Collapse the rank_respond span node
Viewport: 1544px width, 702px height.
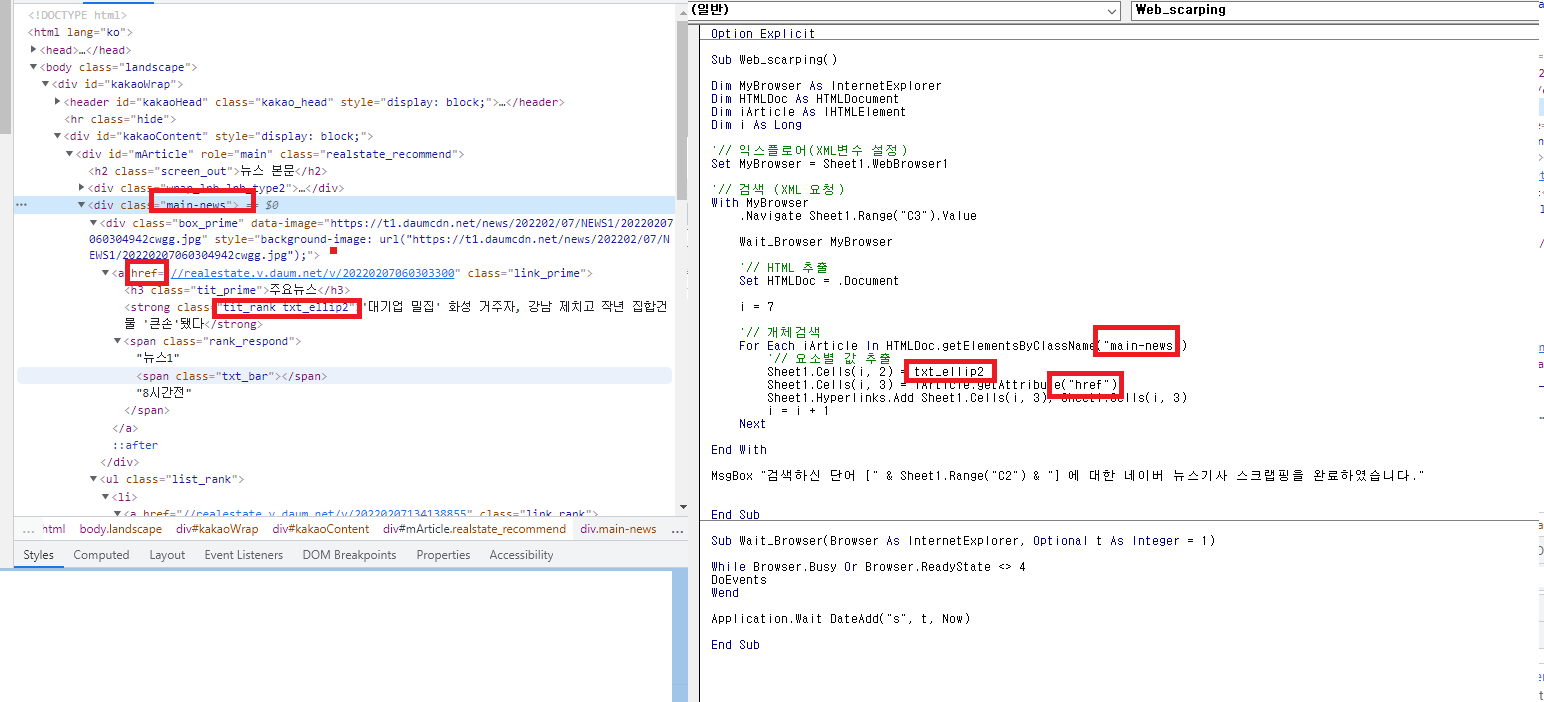[x=118, y=341]
